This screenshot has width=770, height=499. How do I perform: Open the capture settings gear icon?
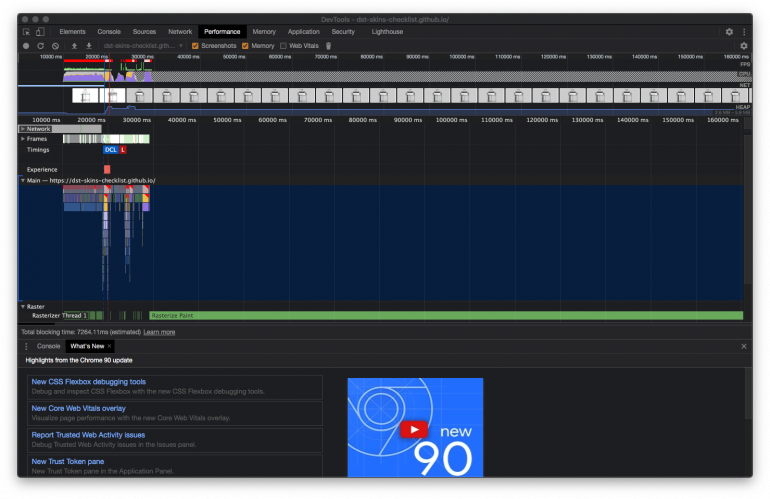click(743, 45)
